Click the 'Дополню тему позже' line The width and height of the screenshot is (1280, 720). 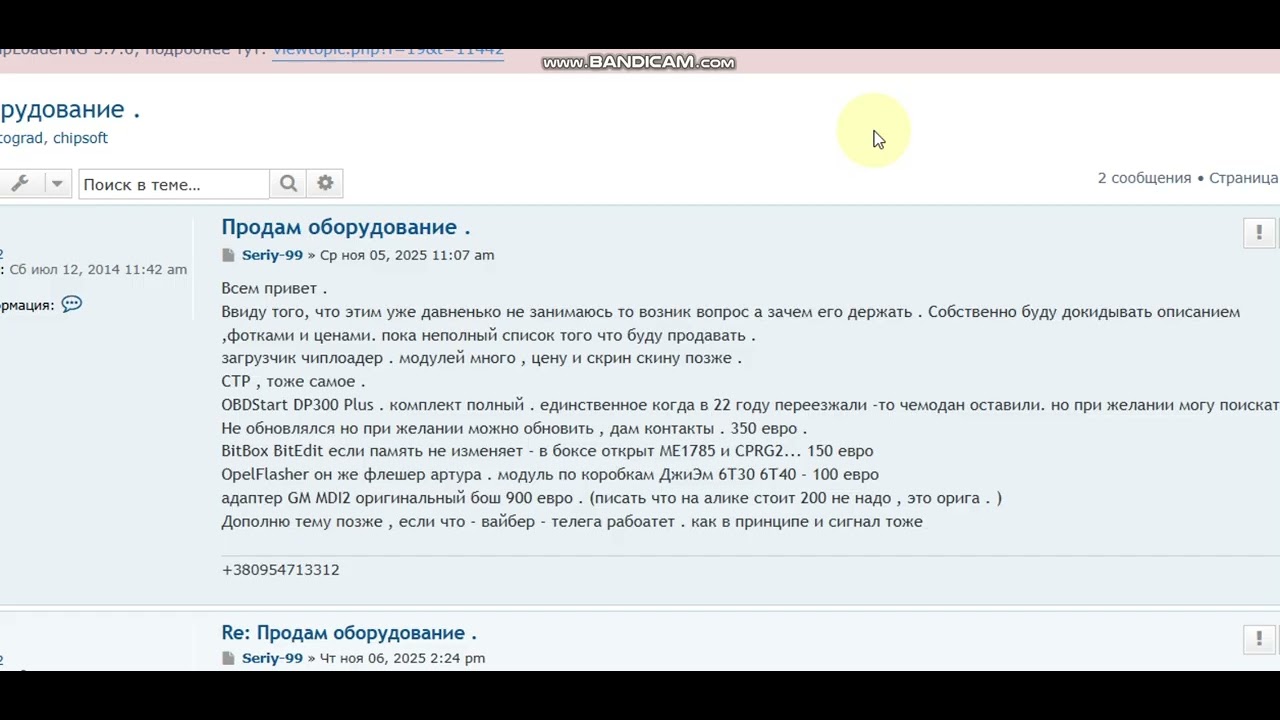[x=572, y=521]
